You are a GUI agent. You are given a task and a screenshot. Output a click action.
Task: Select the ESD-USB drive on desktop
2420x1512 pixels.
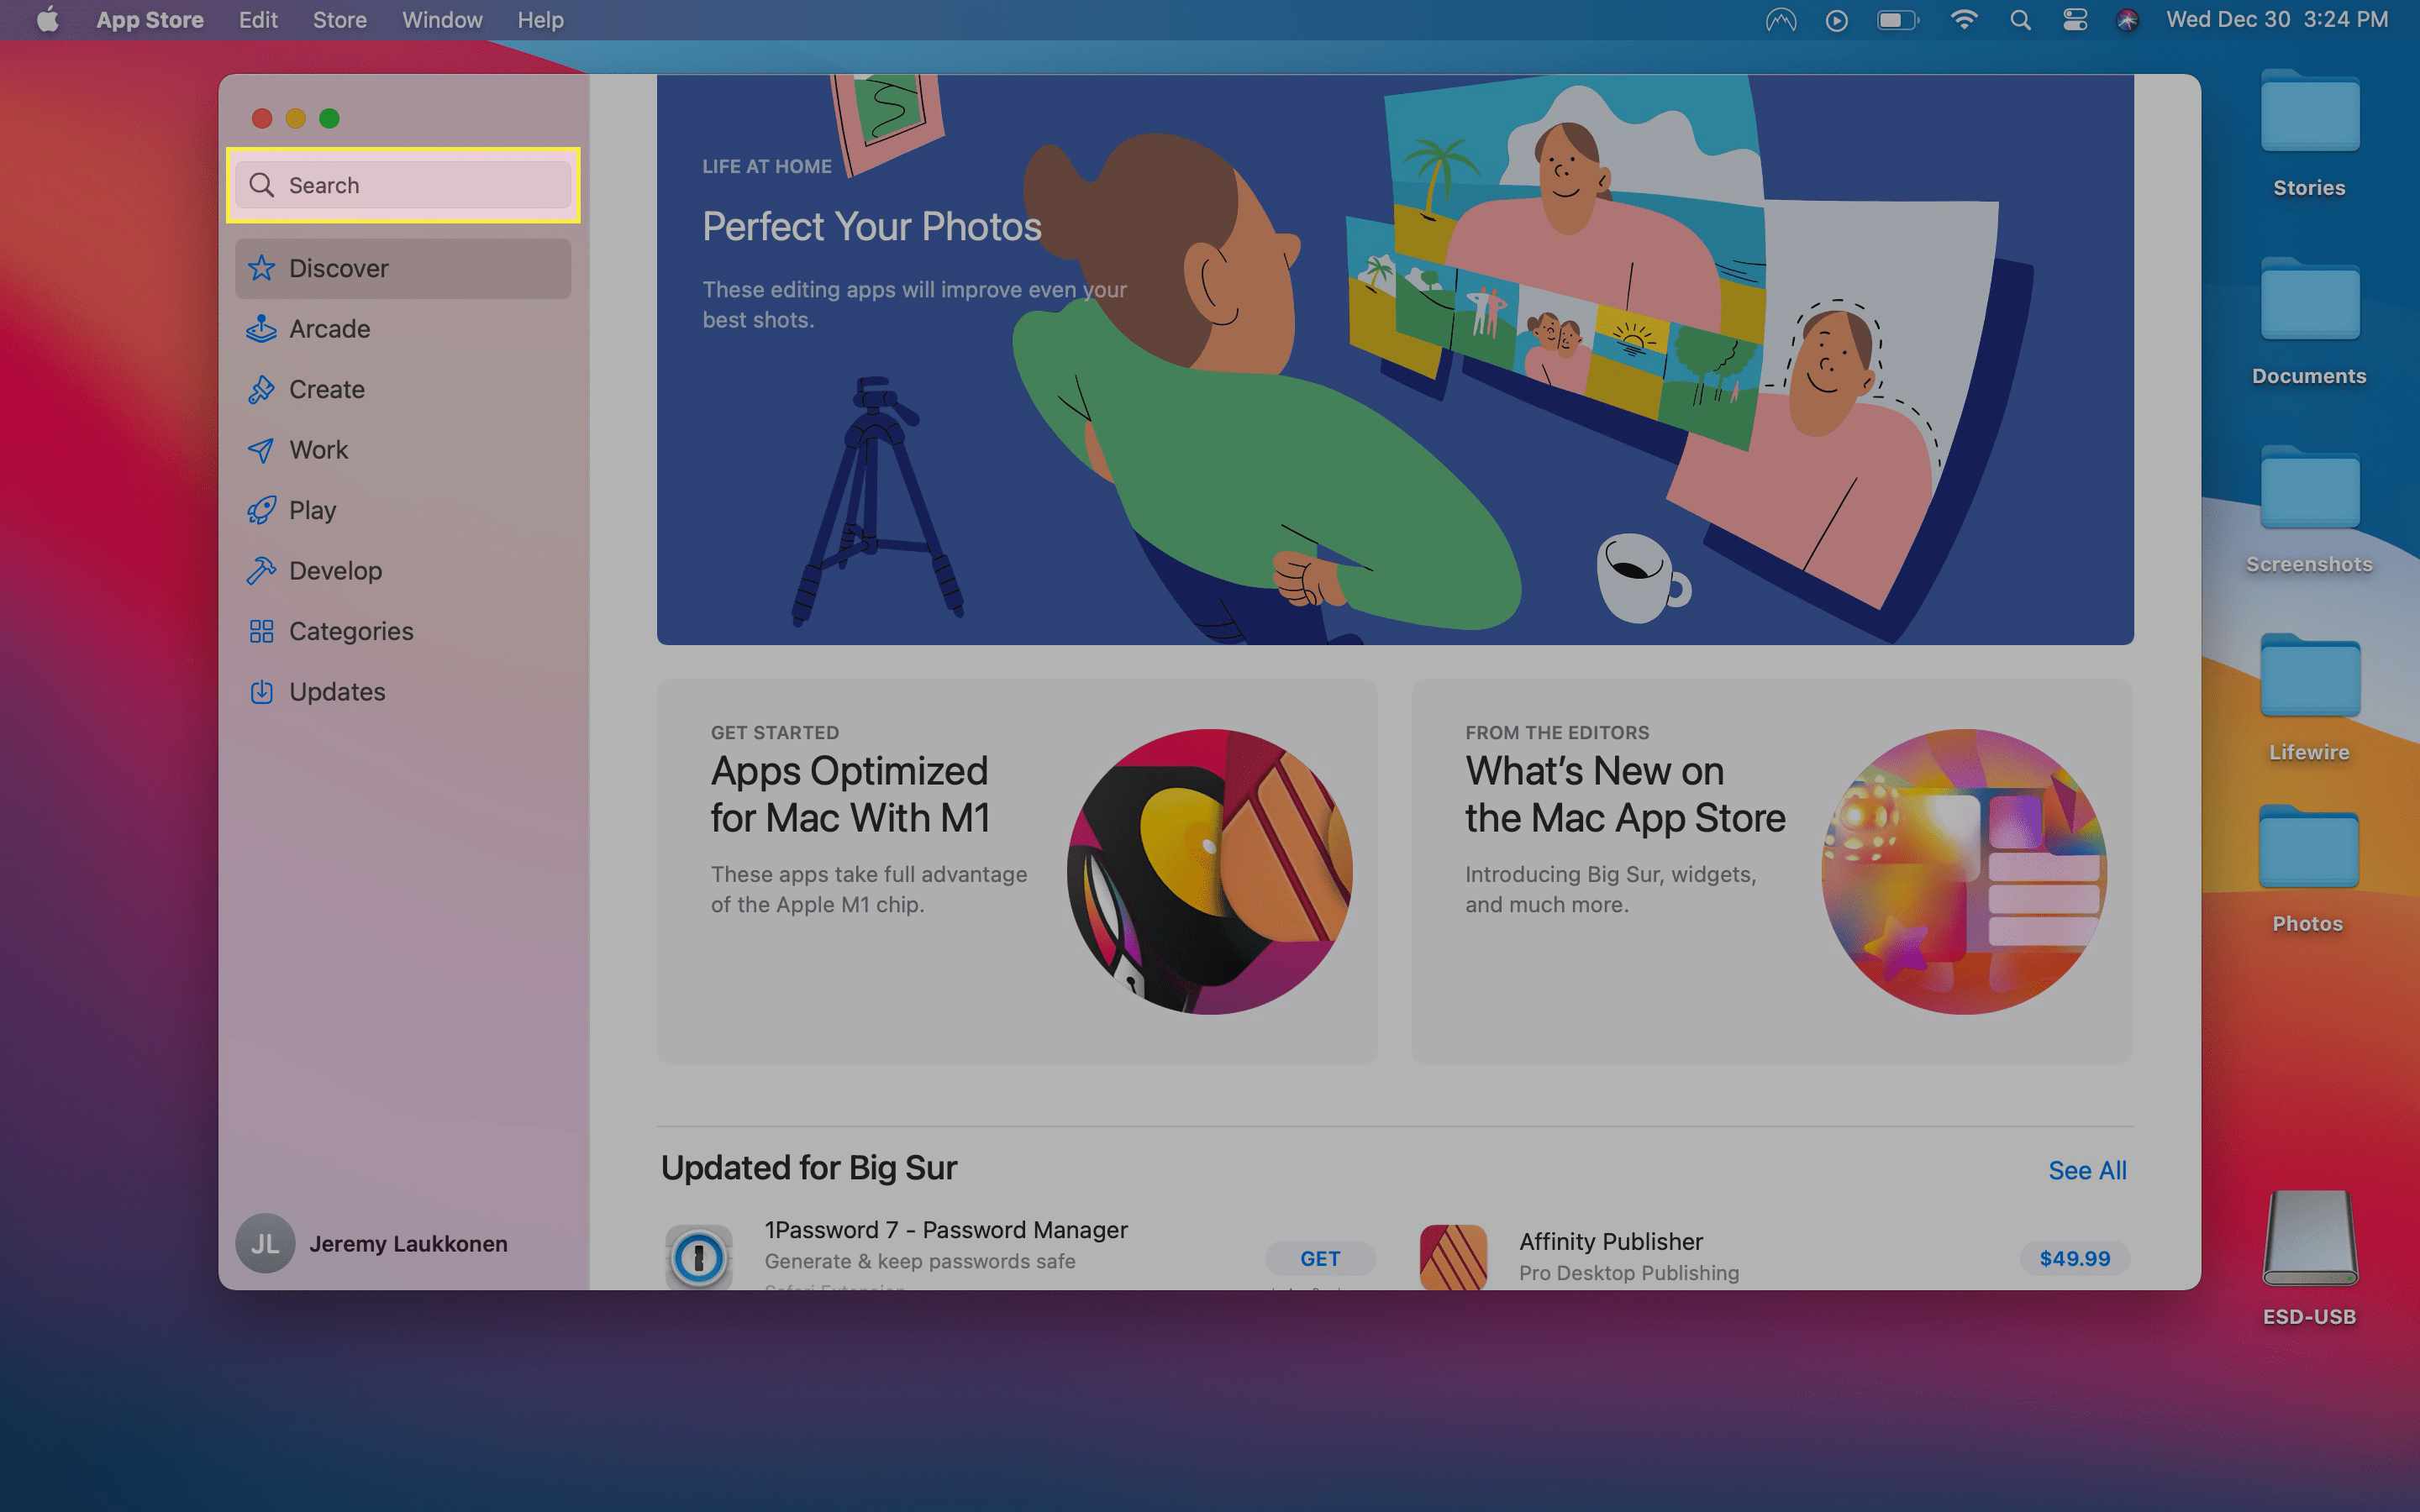pyautogui.click(x=2309, y=1258)
